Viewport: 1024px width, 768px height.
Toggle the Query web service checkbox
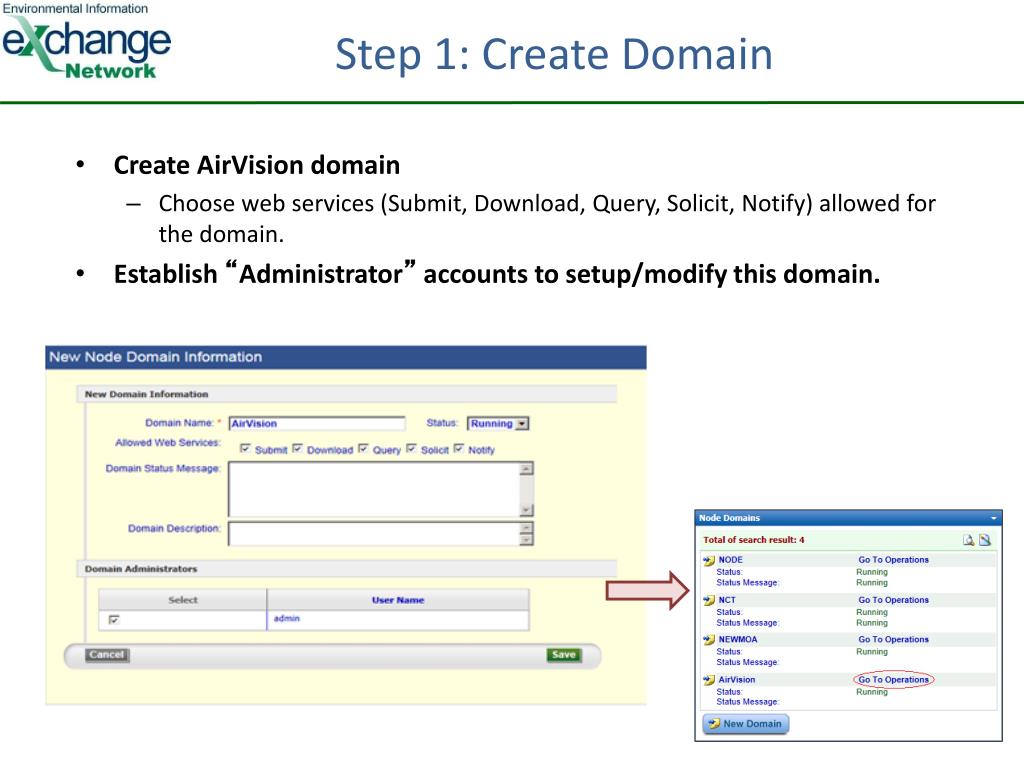click(x=363, y=449)
